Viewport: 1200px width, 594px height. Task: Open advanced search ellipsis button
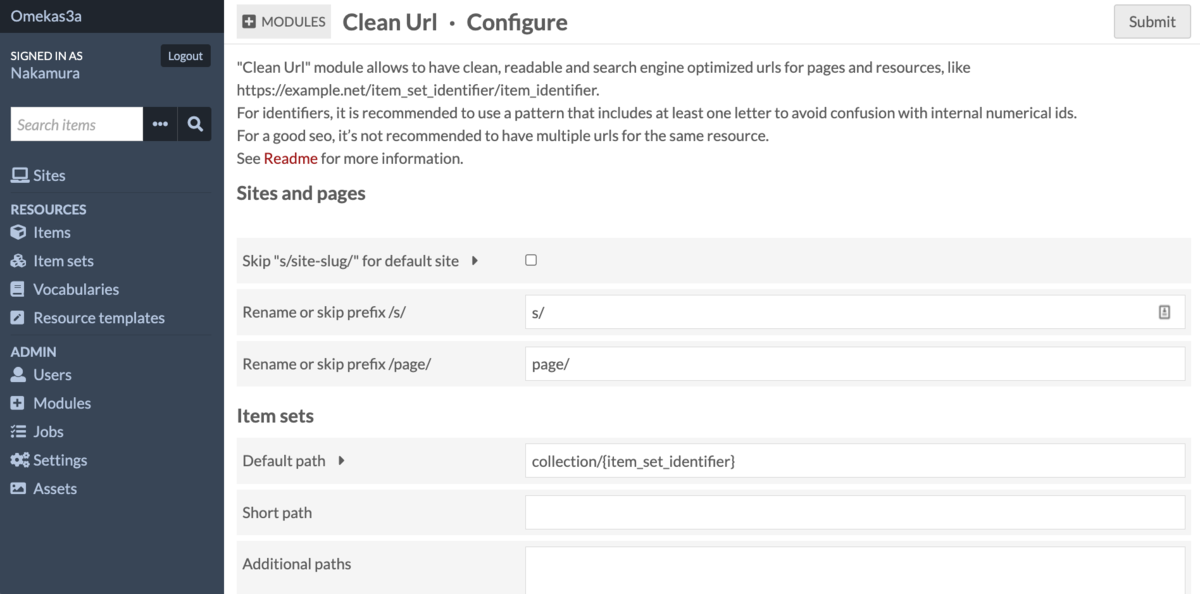click(x=160, y=125)
